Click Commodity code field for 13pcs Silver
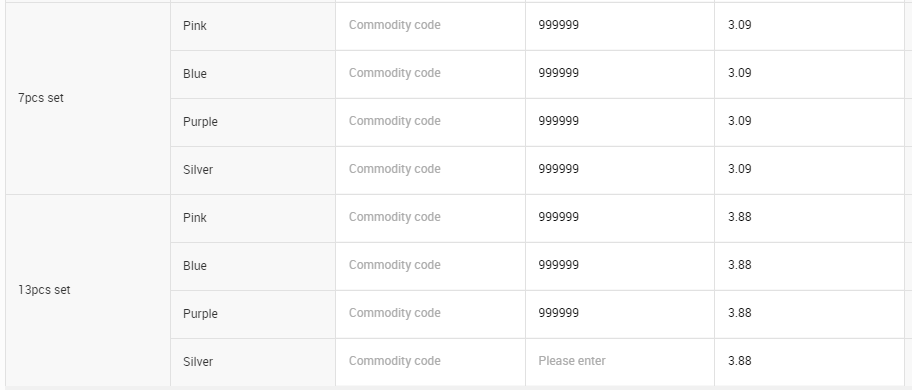The width and height of the screenshot is (912, 390). click(x=430, y=362)
